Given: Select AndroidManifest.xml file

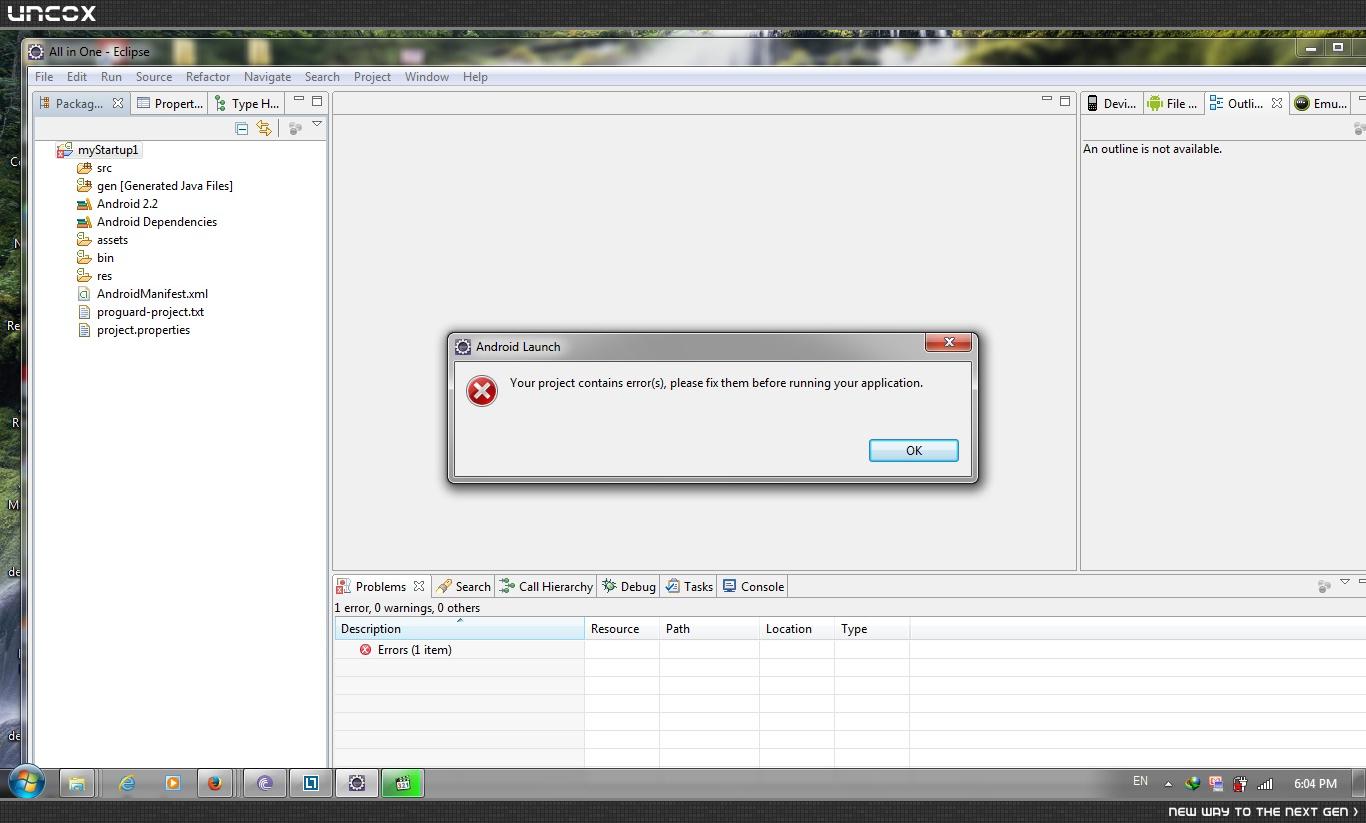Looking at the screenshot, I should 152,294.
